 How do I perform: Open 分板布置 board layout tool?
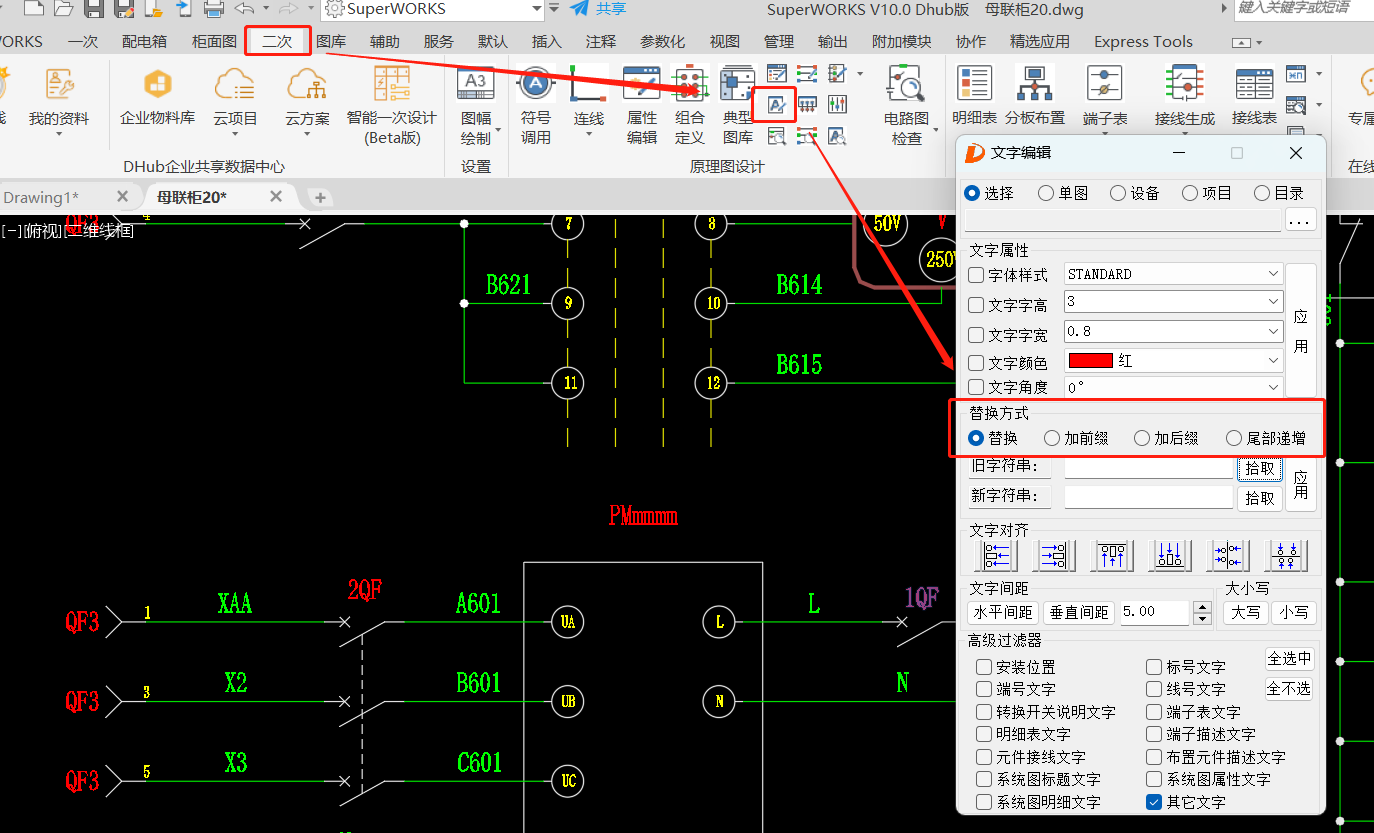tap(1035, 97)
